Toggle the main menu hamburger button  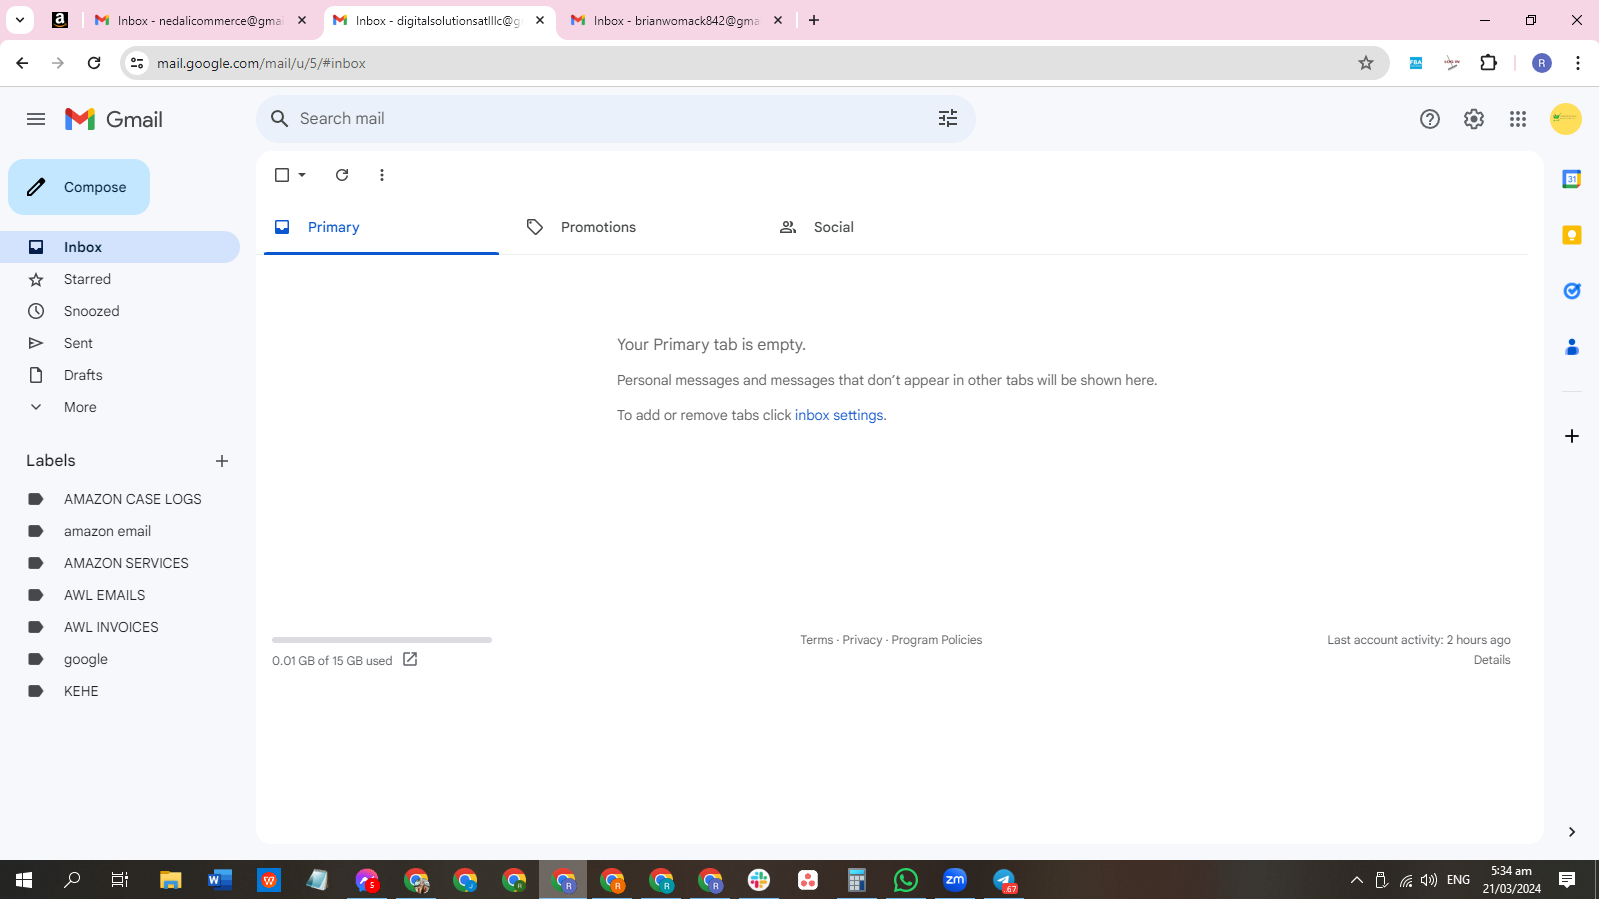tap(36, 119)
